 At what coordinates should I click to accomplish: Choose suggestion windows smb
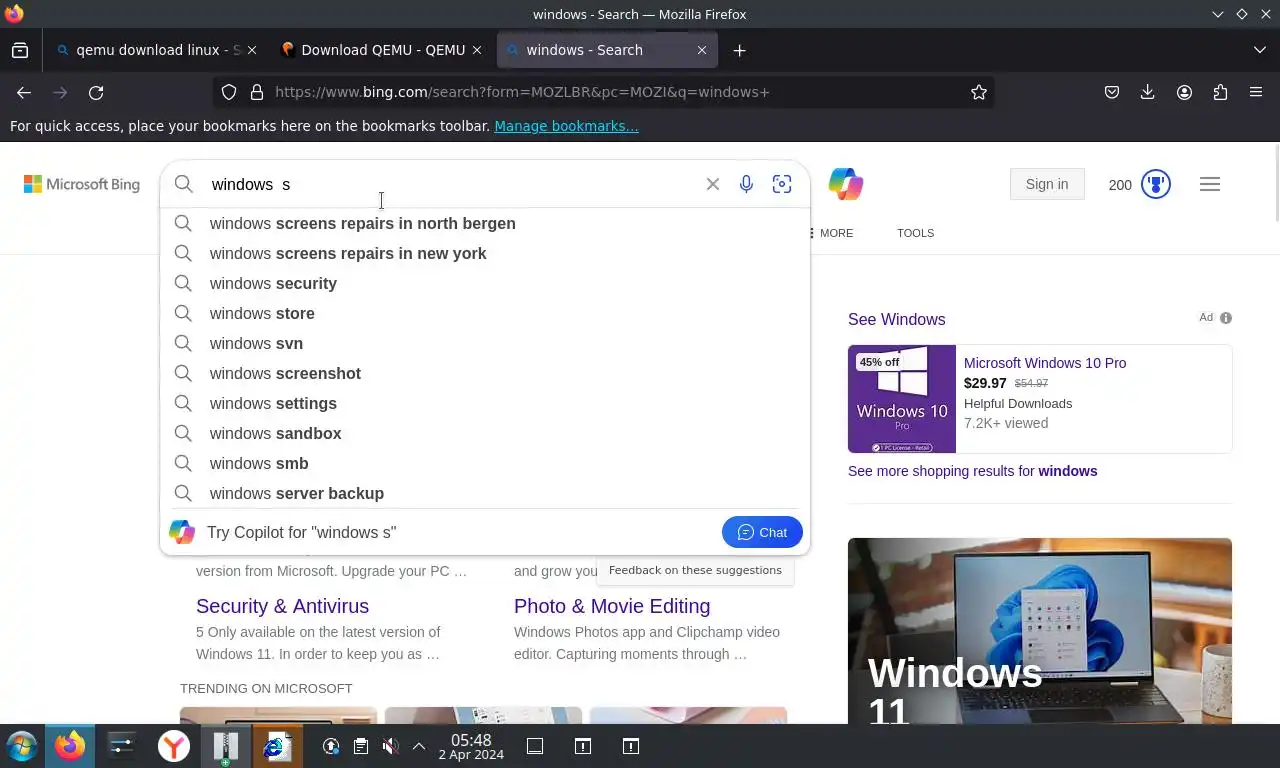[485, 463]
